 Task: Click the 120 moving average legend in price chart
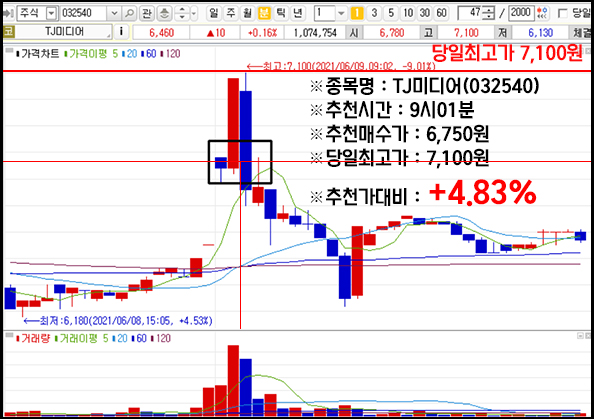tap(170, 54)
